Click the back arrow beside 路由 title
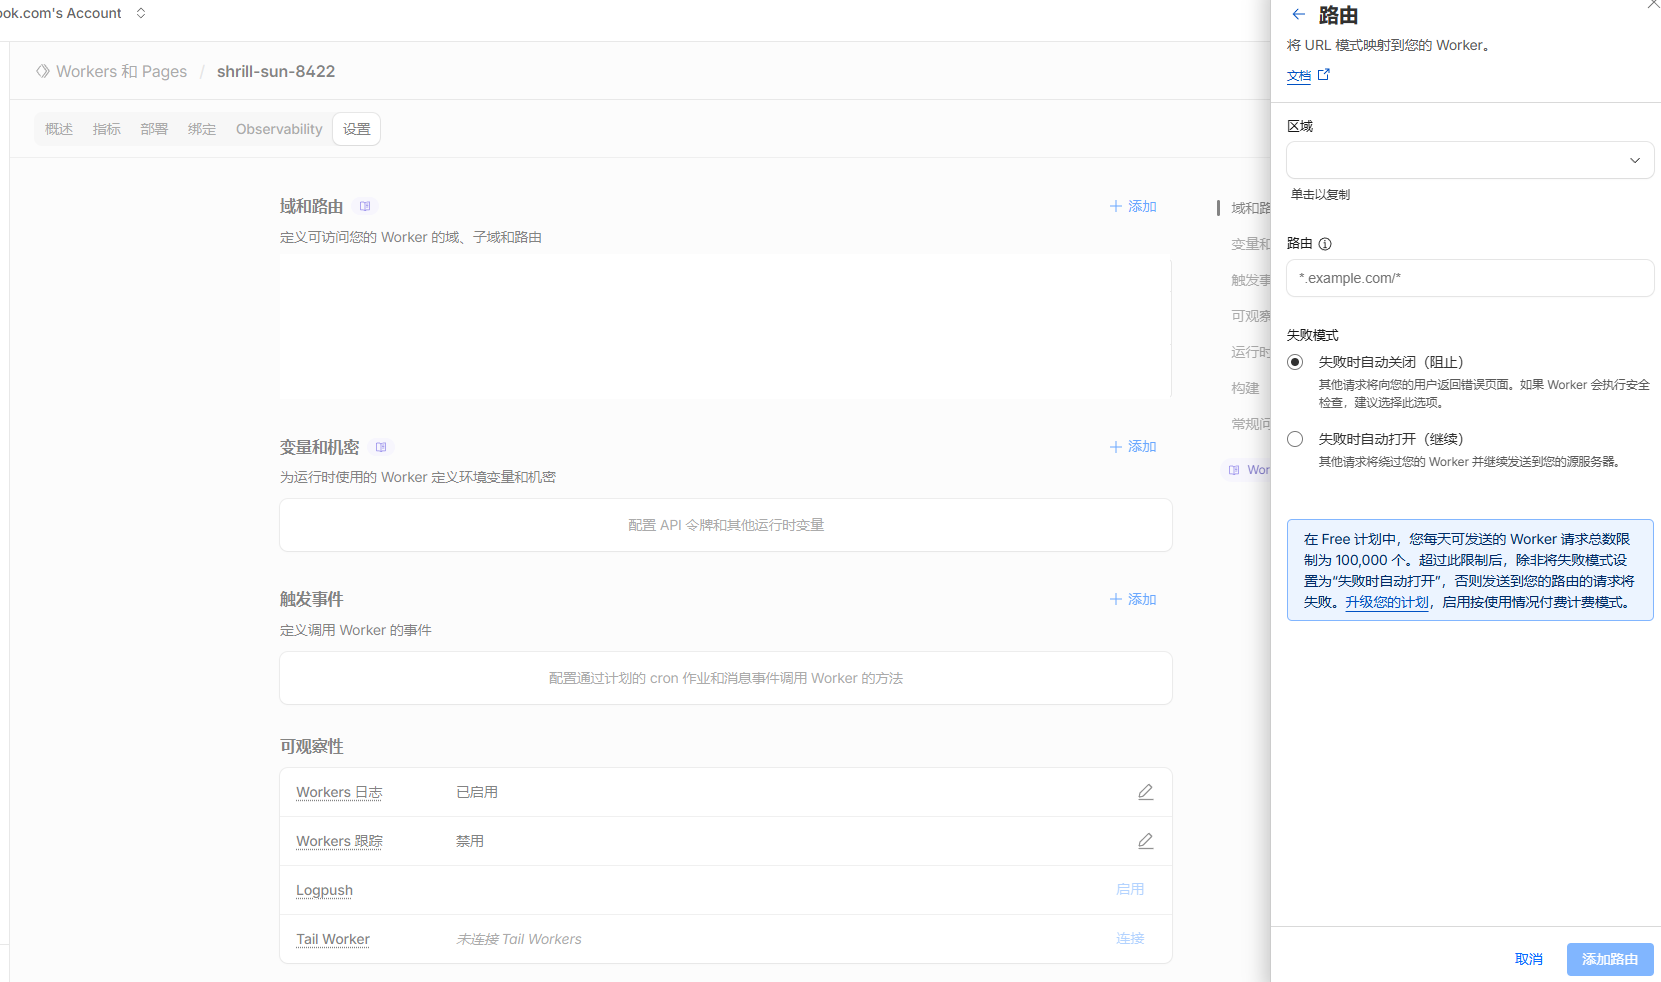This screenshot has height=982, width=1661. [x=1298, y=15]
